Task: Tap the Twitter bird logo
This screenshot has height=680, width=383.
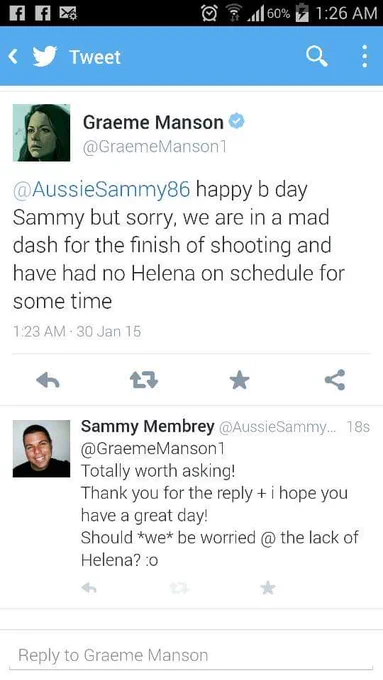Action: point(45,56)
